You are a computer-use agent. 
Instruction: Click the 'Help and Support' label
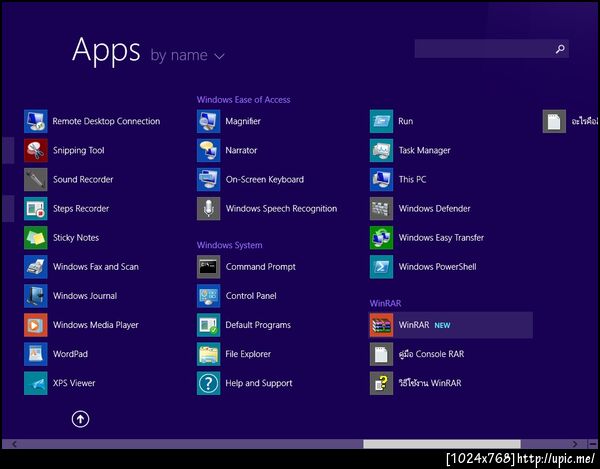click(x=259, y=383)
